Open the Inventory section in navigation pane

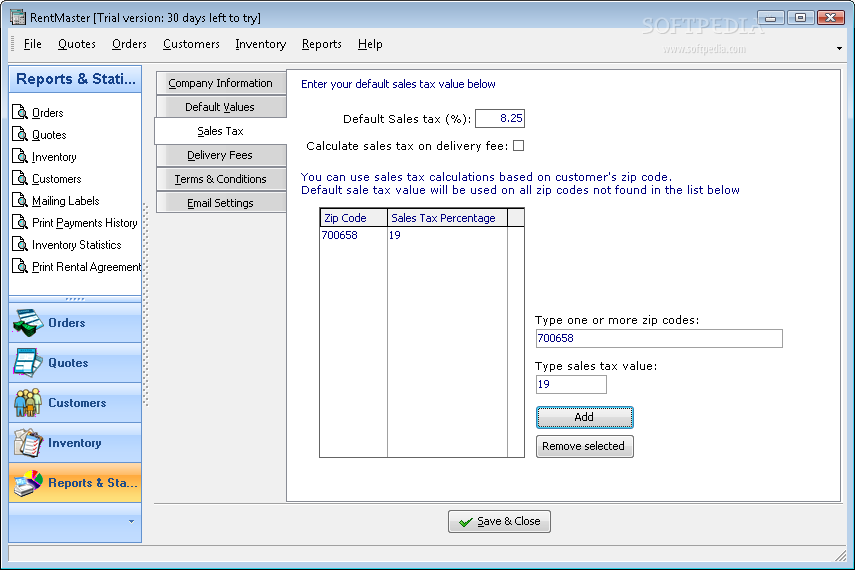click(x=75, y=443)
